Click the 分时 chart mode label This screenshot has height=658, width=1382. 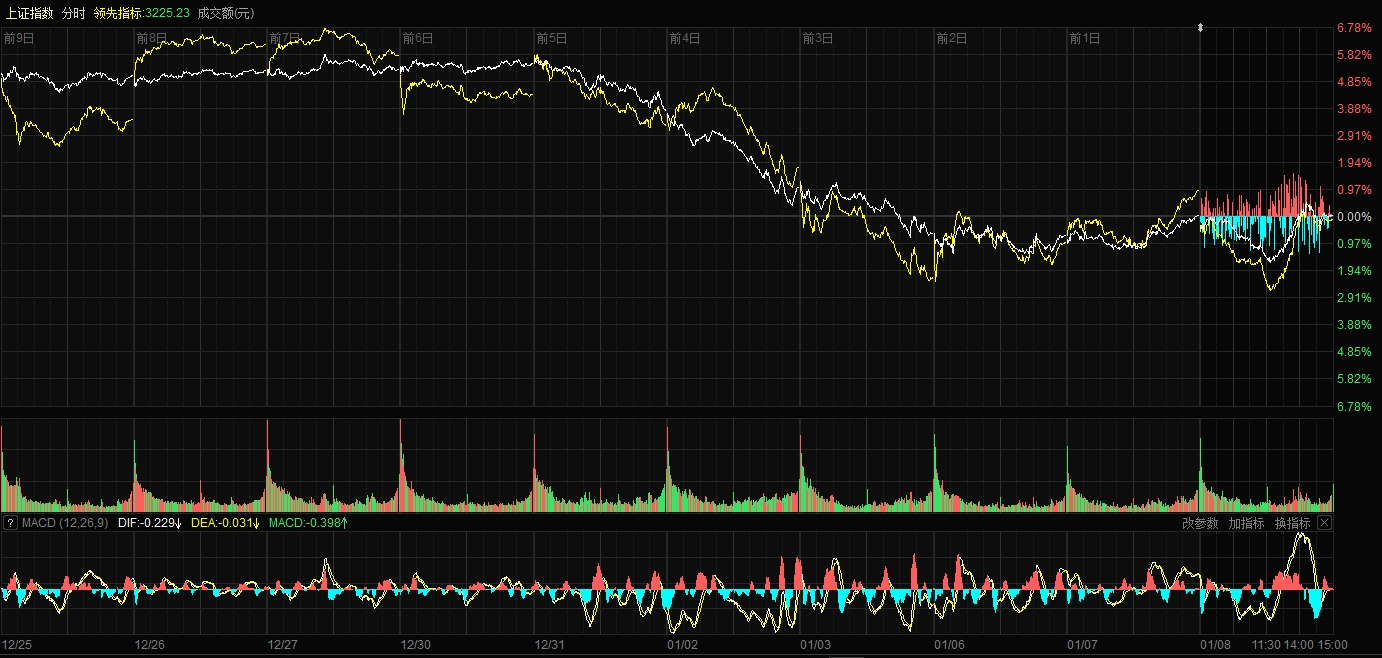coord(74,13)
